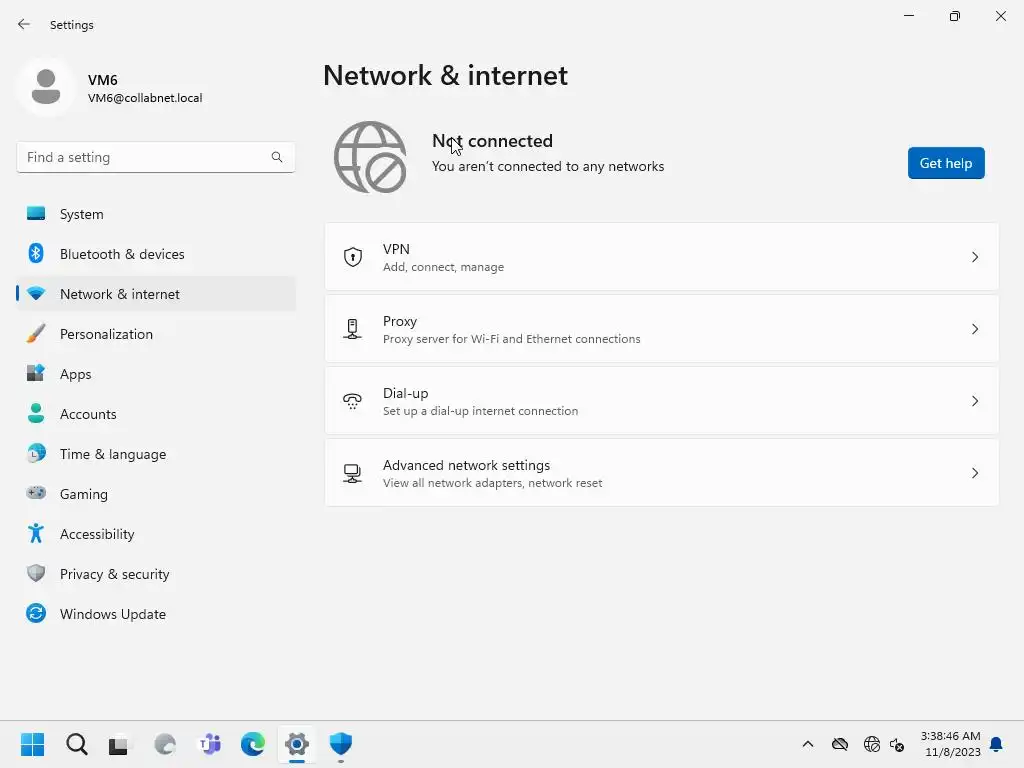Open Windows Update page

[x=155, y=614]
